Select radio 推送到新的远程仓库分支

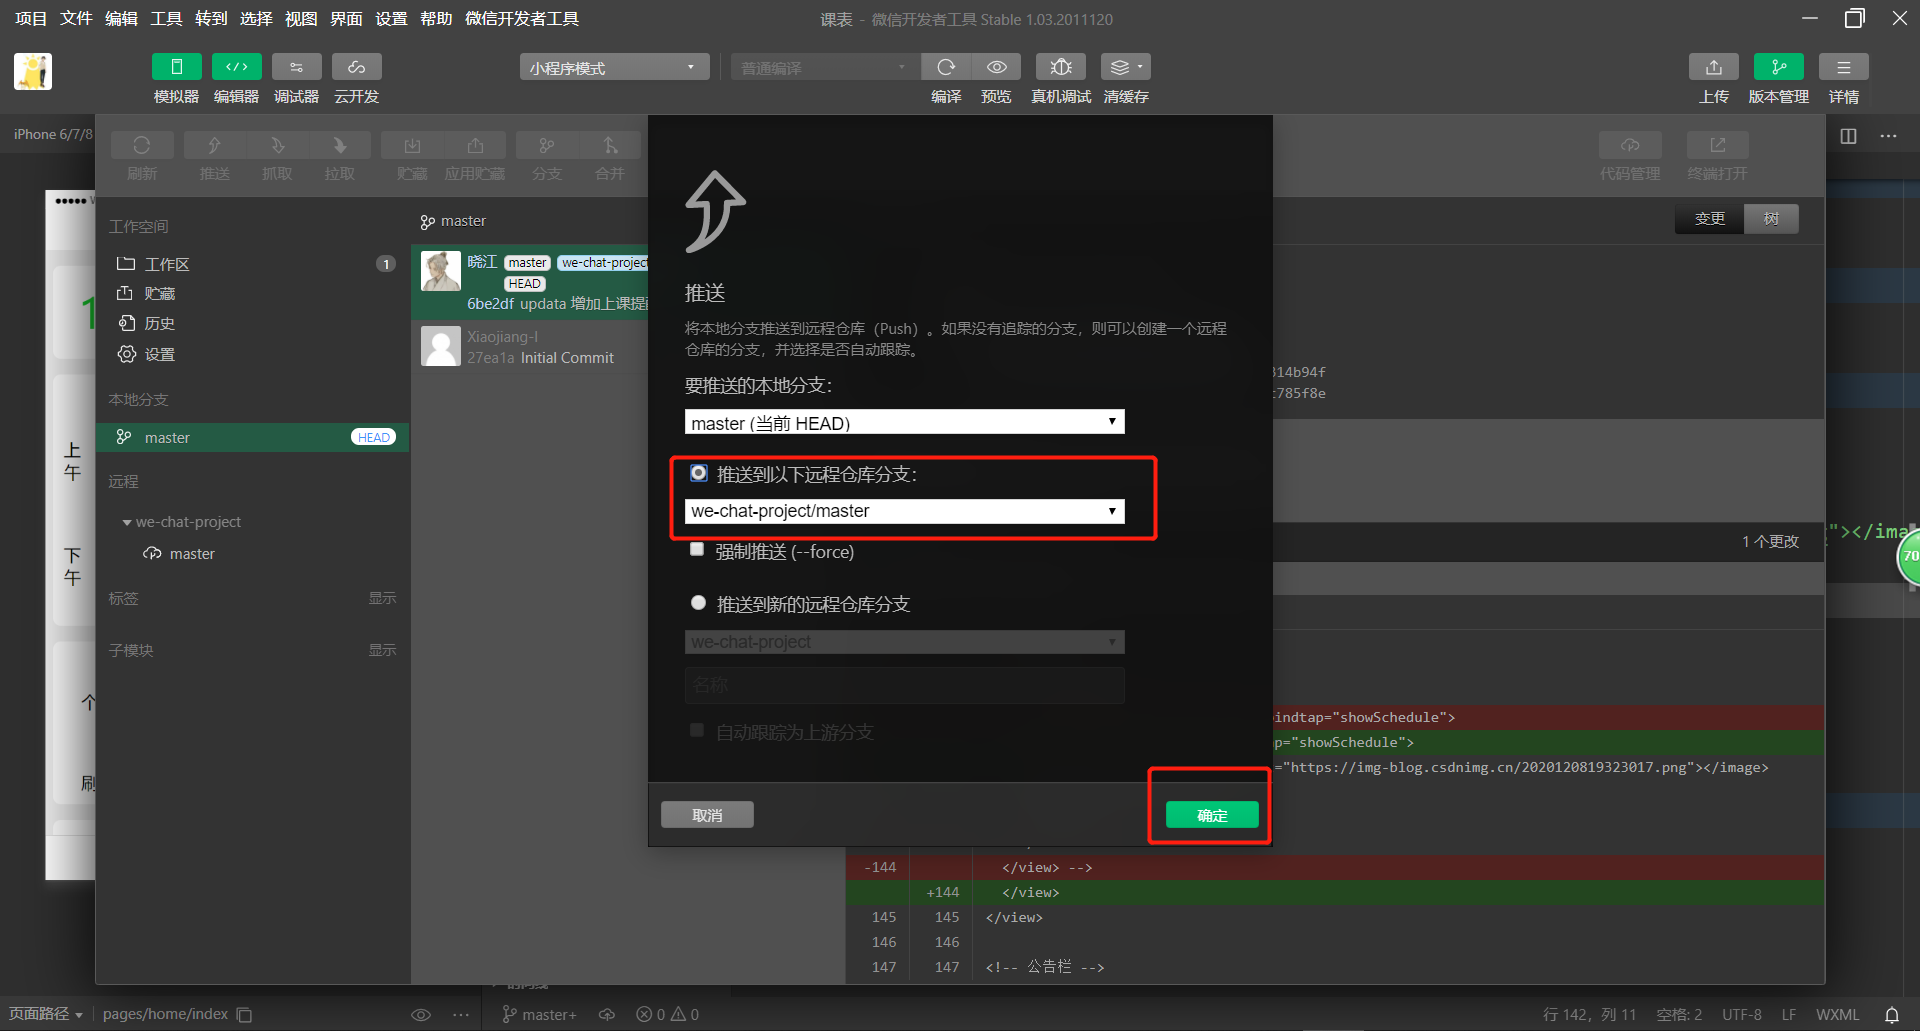[698, 603]
